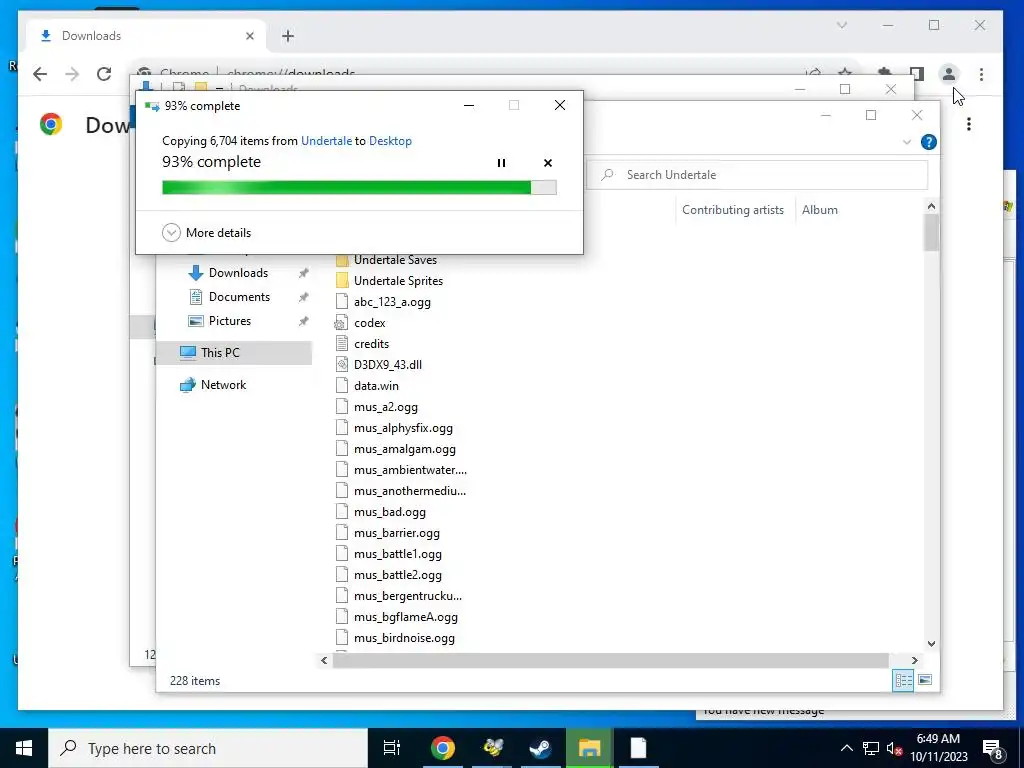The image size is (1024, 768).
Task: Open Chrome tab search dropdown
Action: click(842, 25)
